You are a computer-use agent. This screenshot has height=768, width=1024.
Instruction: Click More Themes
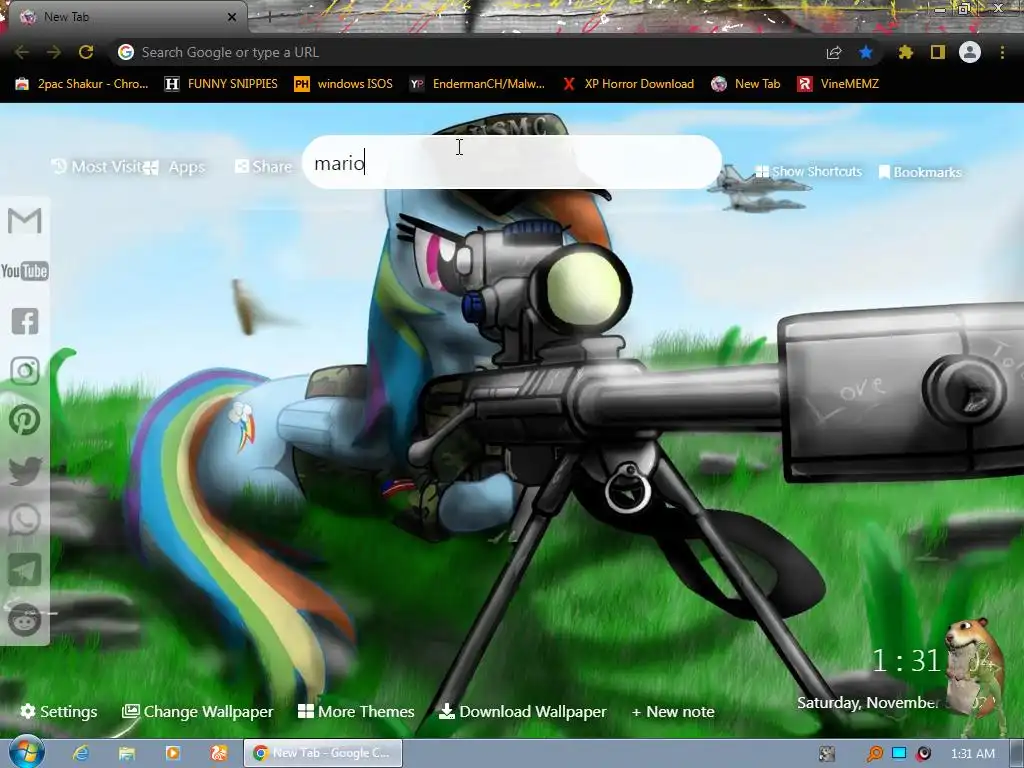pyautogui.click(x=356, y=711)
